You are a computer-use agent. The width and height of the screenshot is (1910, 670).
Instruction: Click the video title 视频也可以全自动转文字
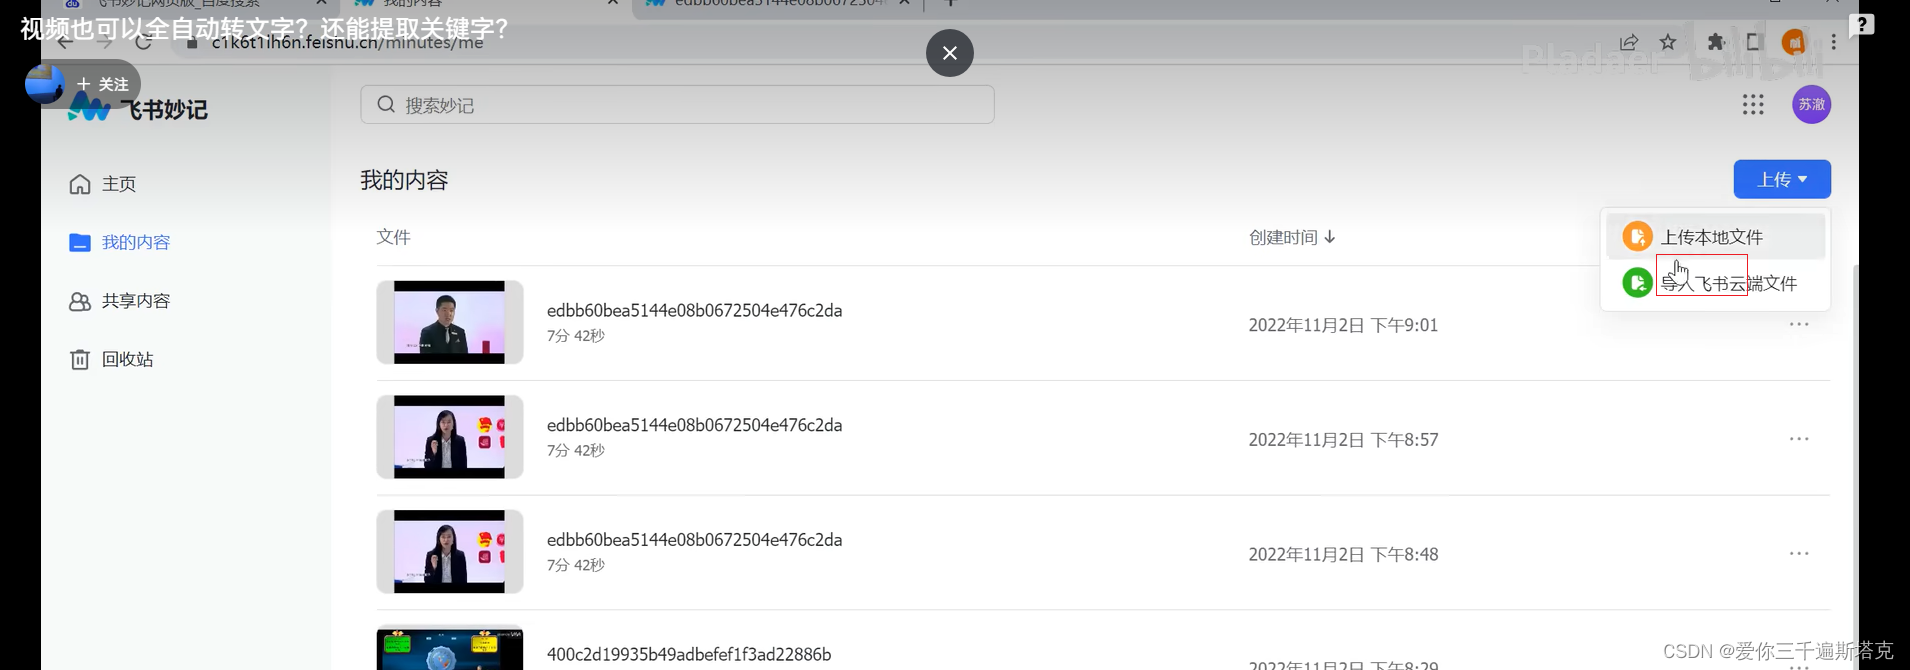(265, 28)
